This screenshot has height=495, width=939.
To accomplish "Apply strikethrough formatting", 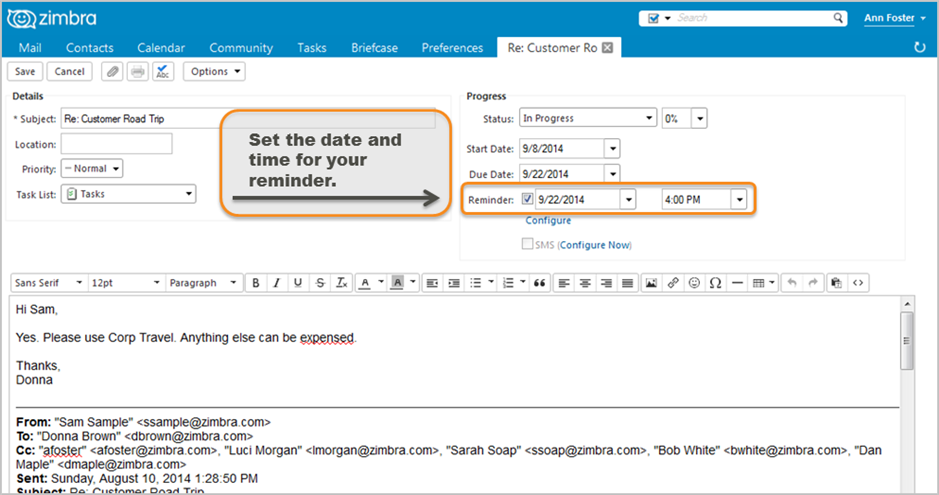I will point(320,283).
